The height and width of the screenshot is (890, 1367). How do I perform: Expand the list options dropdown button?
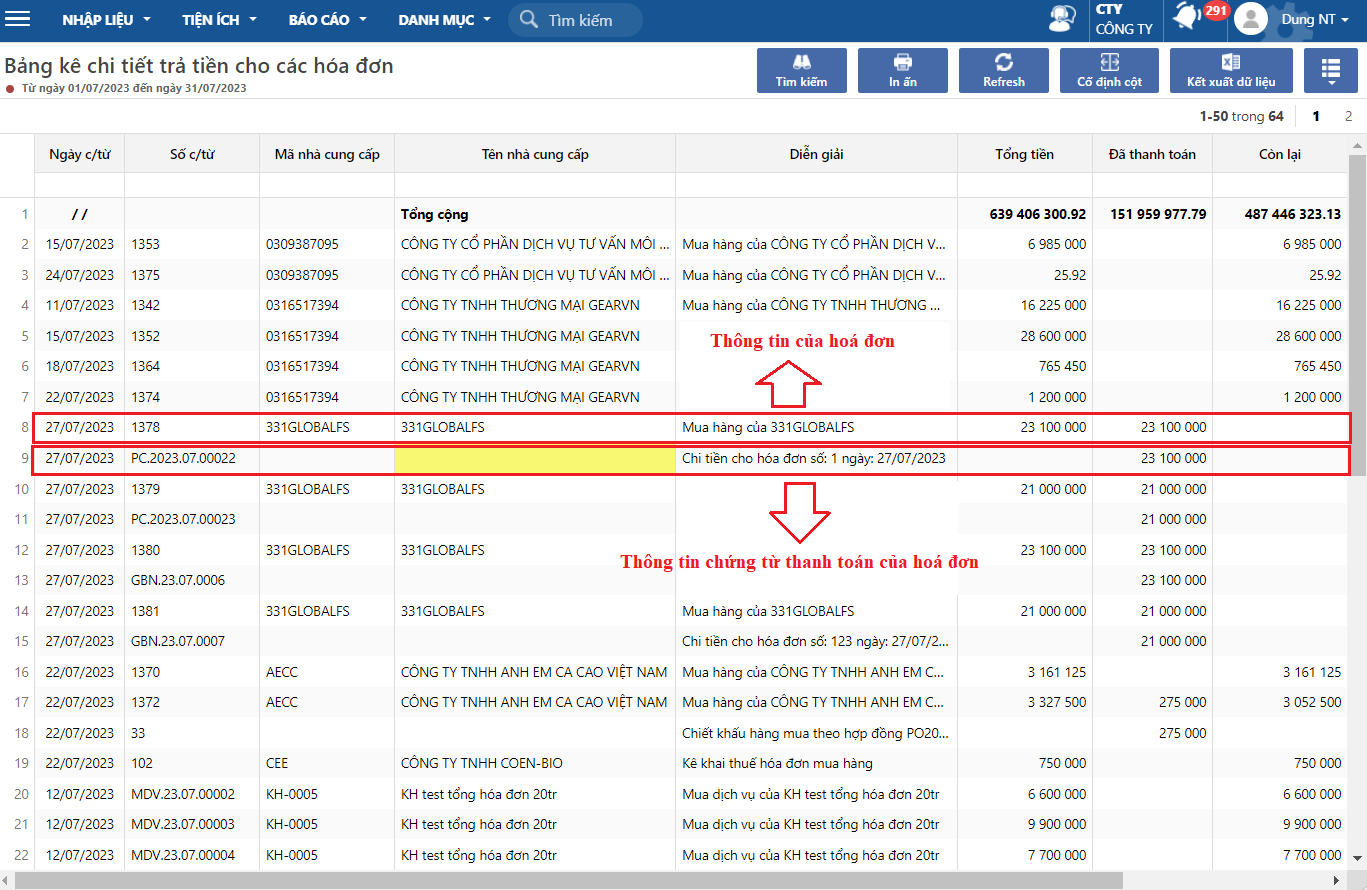coord(1329,70)
